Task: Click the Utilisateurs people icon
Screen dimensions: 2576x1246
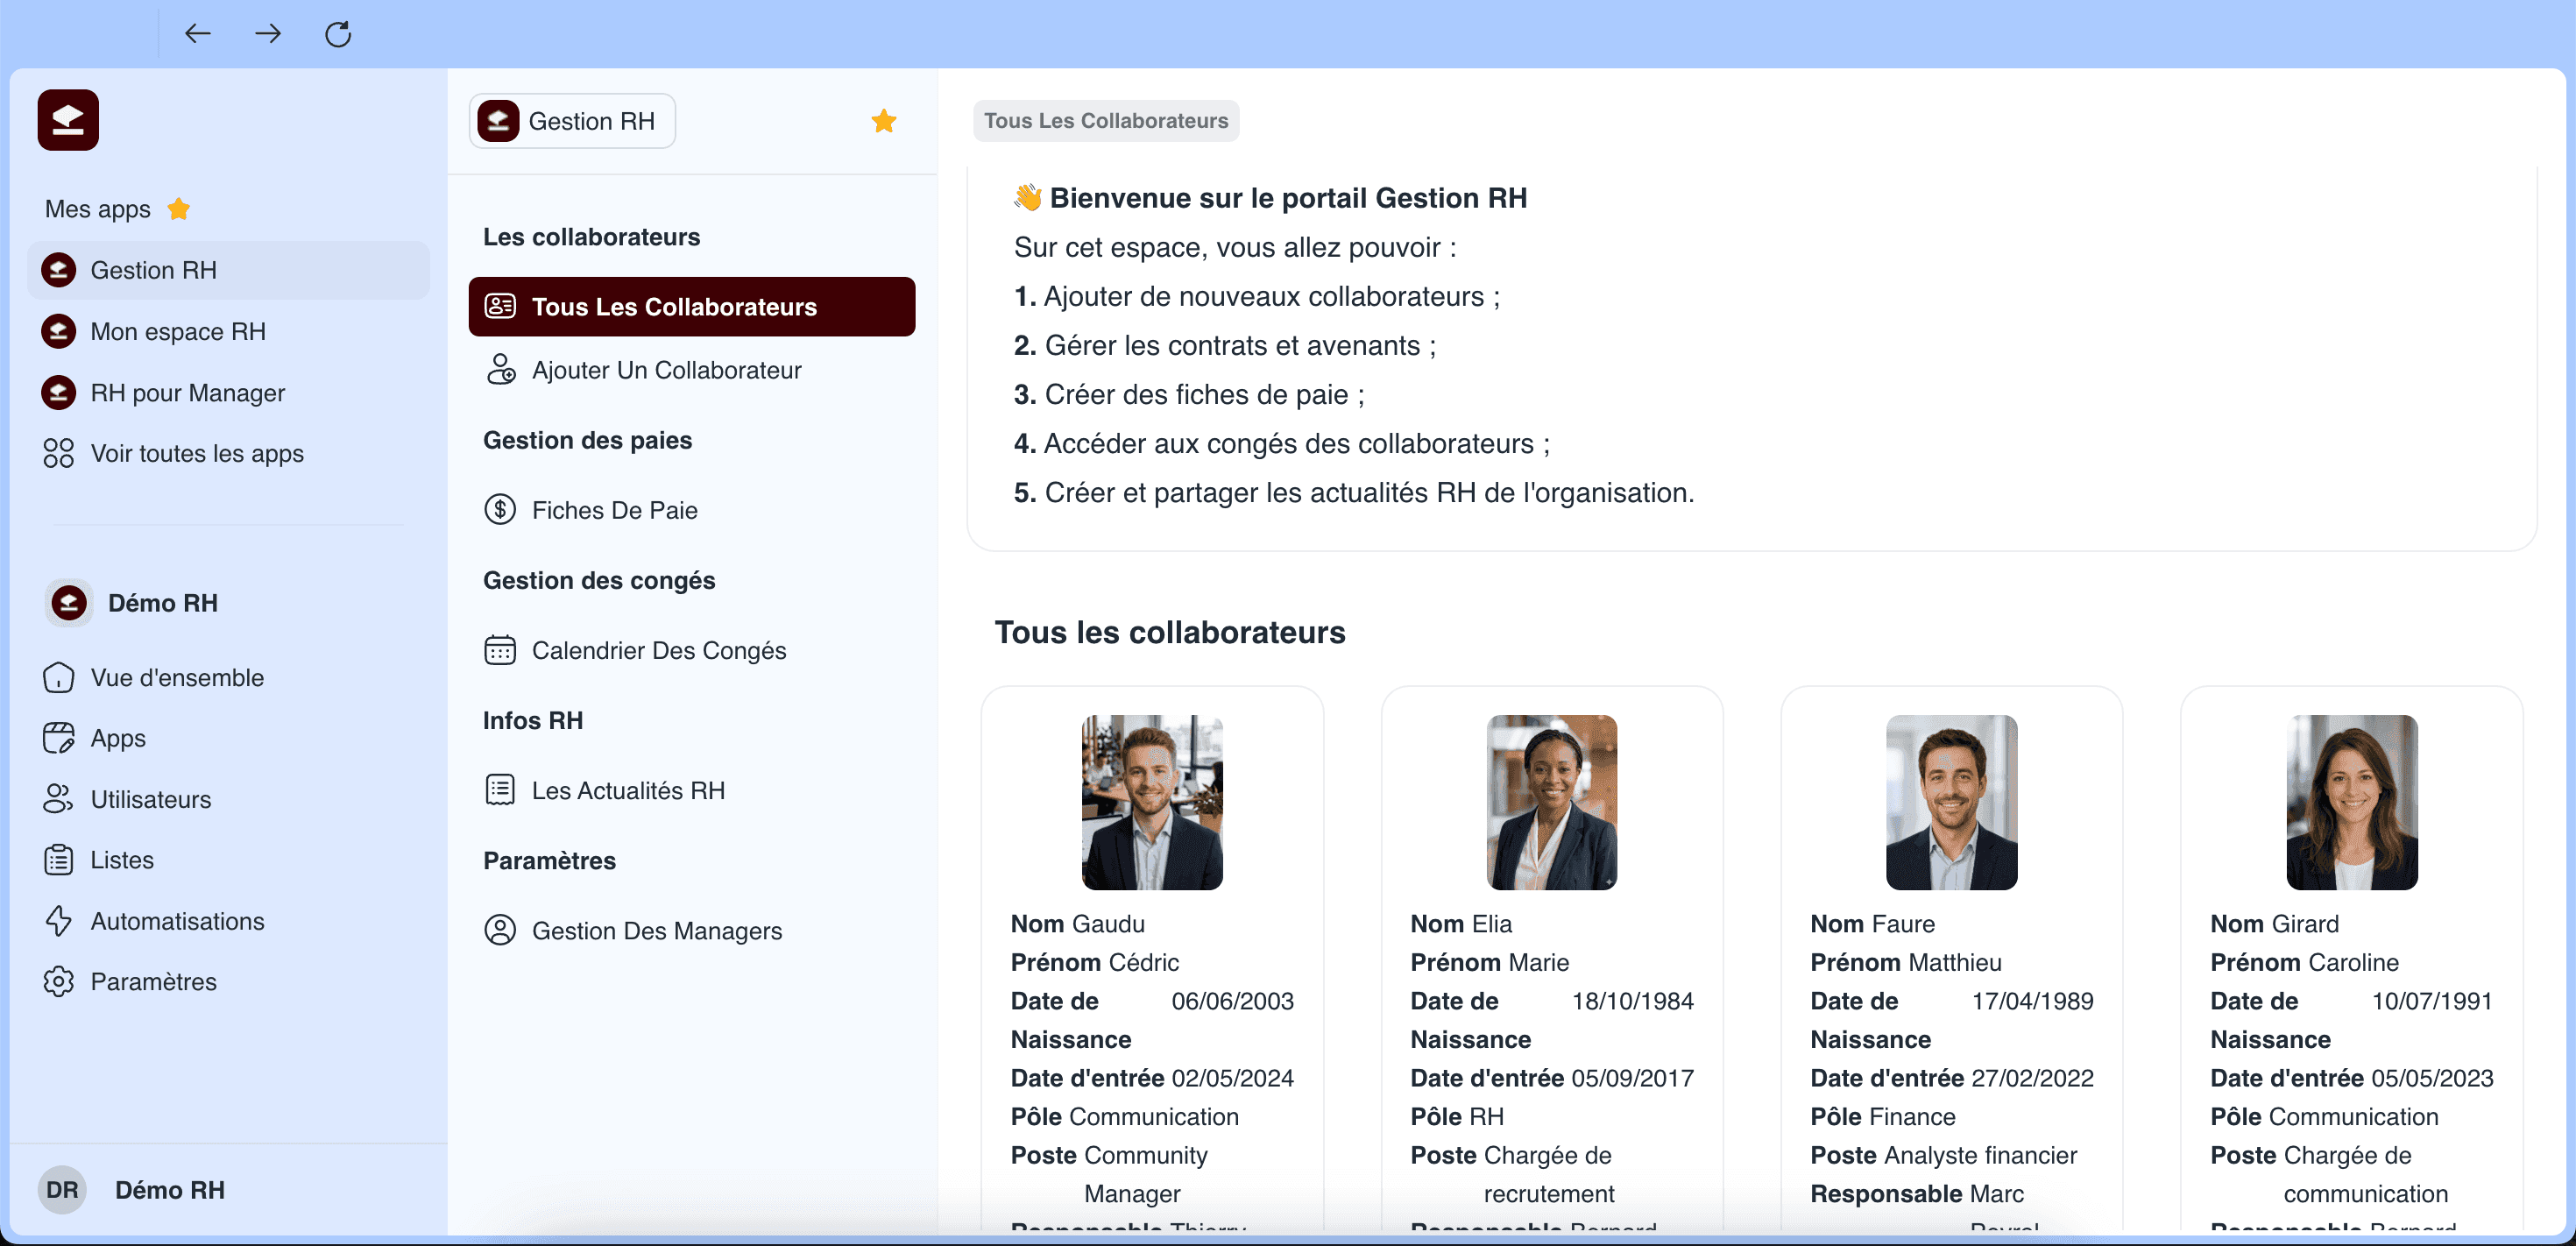Action: point(59,799)
